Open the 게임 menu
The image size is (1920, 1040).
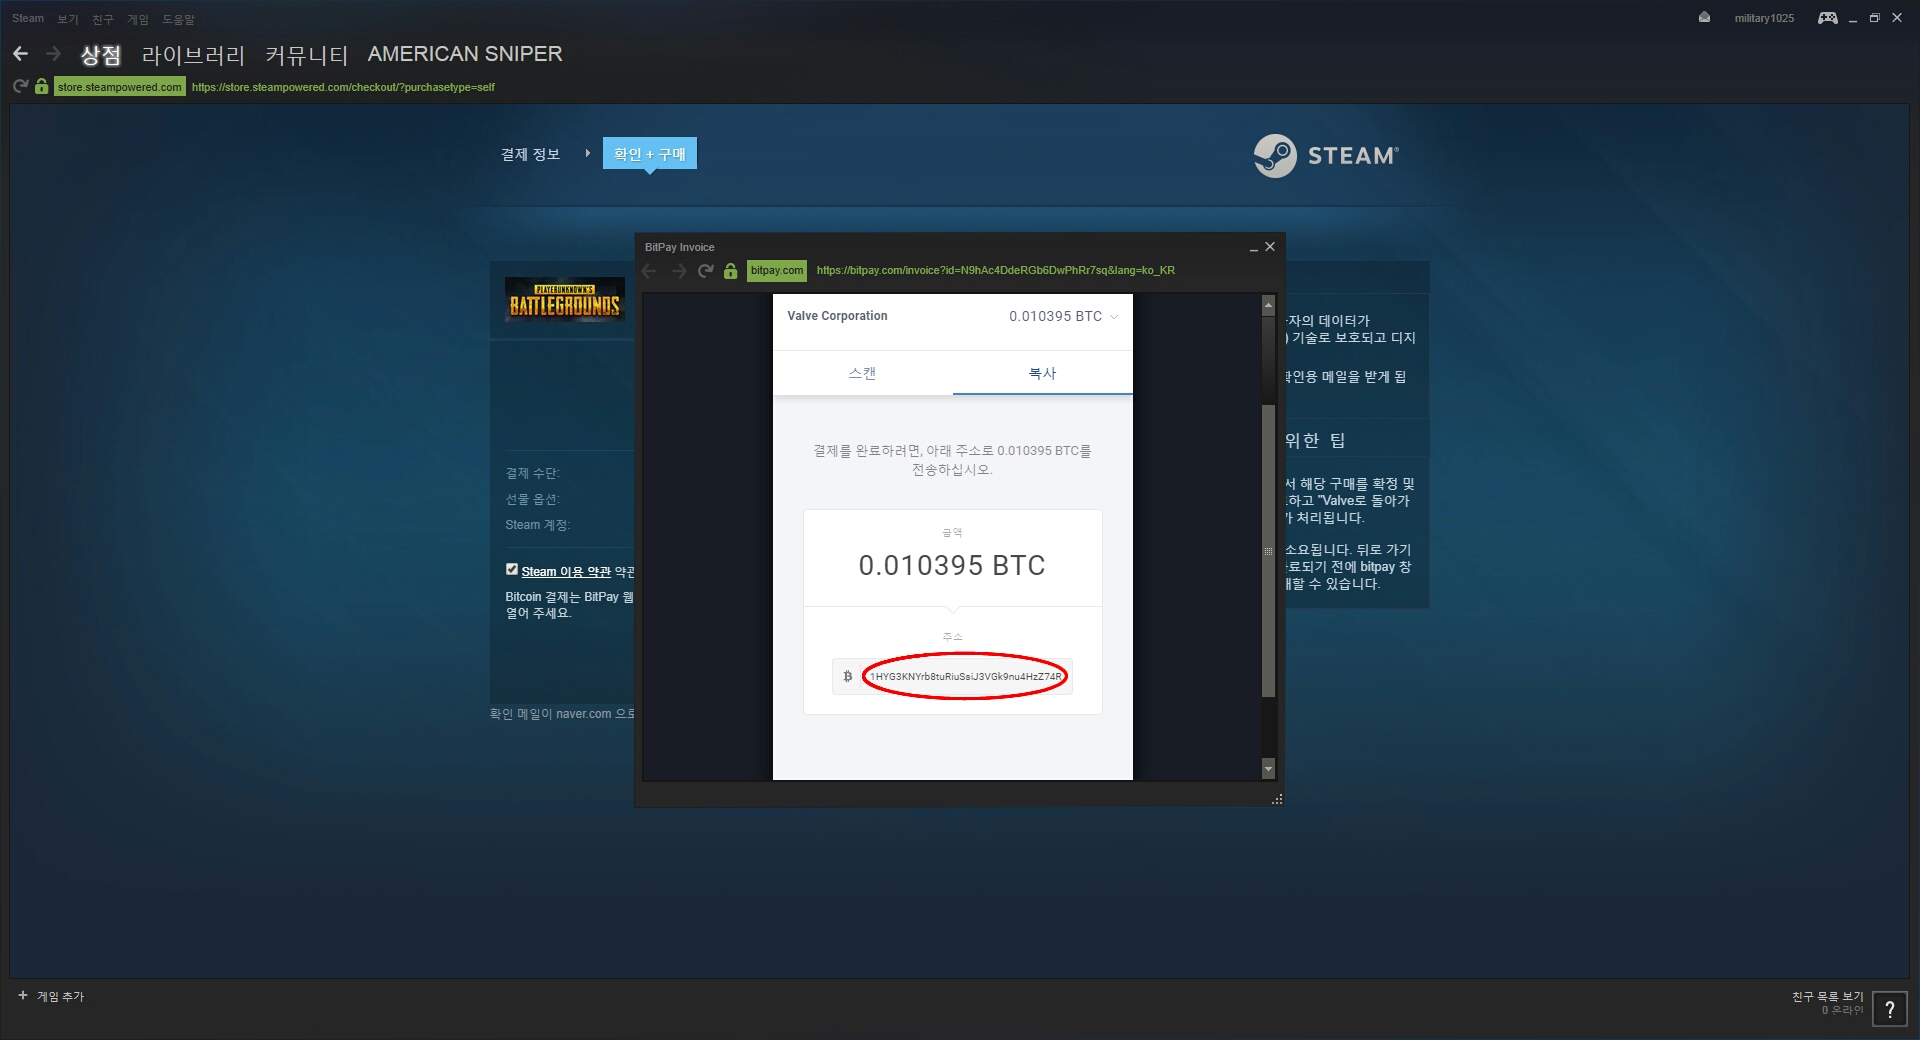[x=138, y=19]
